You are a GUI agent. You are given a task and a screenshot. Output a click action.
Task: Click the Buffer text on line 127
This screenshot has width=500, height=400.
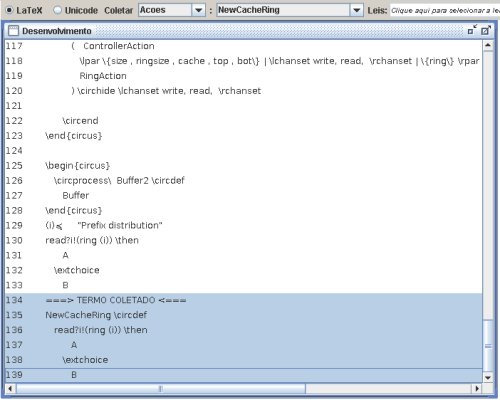(x=76, y=195)
